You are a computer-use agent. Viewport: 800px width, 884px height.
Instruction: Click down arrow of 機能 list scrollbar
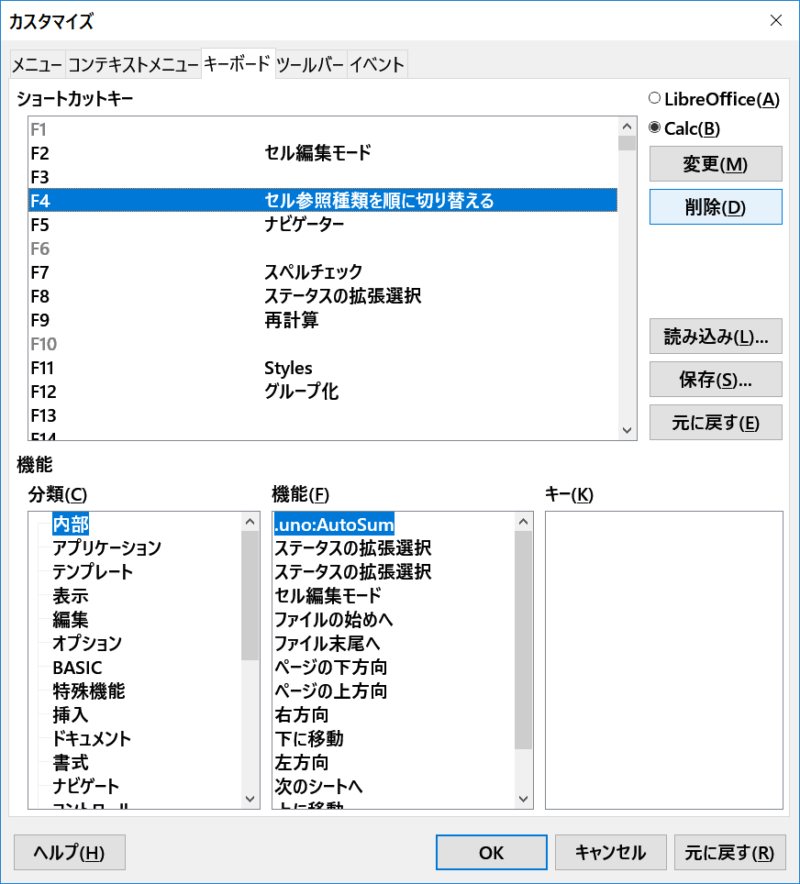point(524,798)
